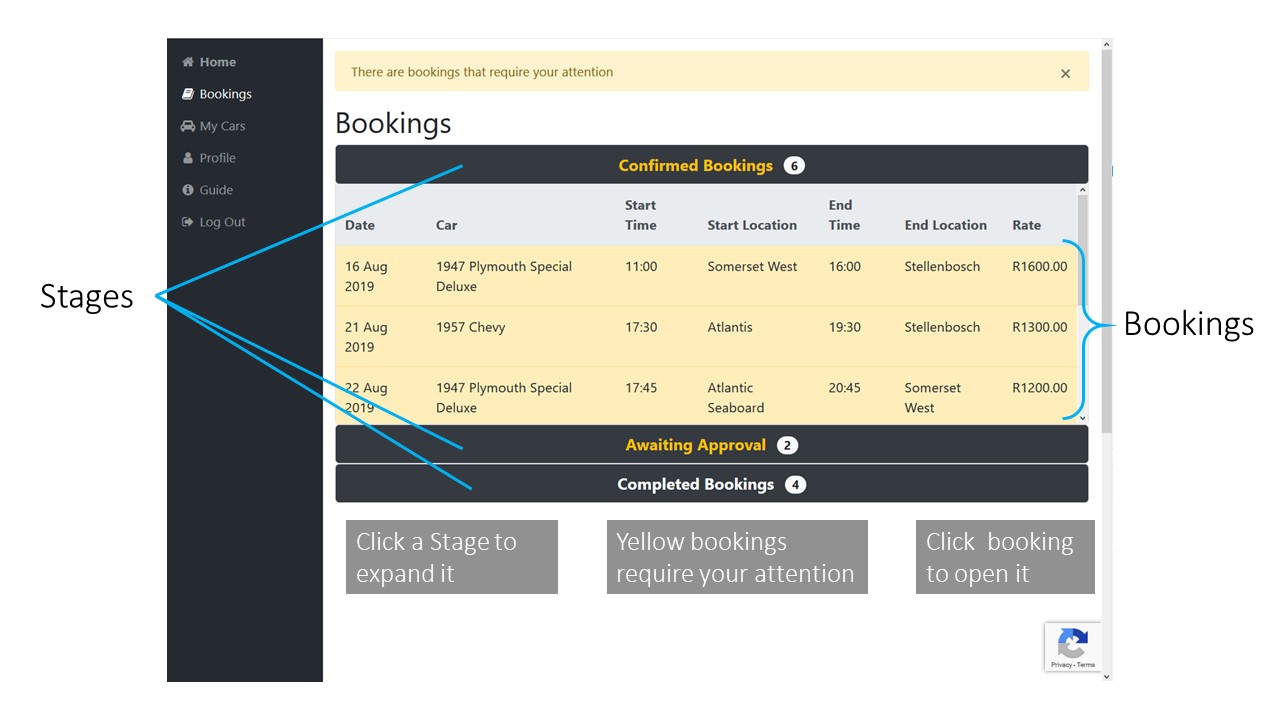Open the 16 Aug 2019 booking row
1280x720 pixels.
706,276
